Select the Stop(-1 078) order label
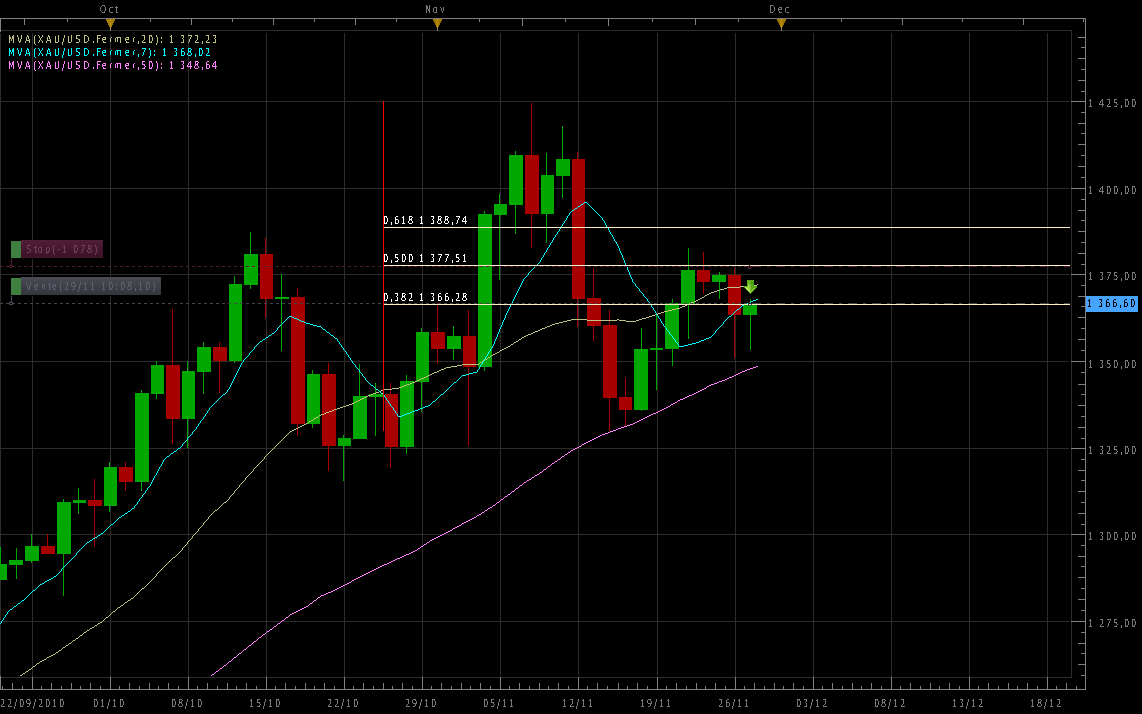The width and height of the screenshot is (1142, 714). 62,248
